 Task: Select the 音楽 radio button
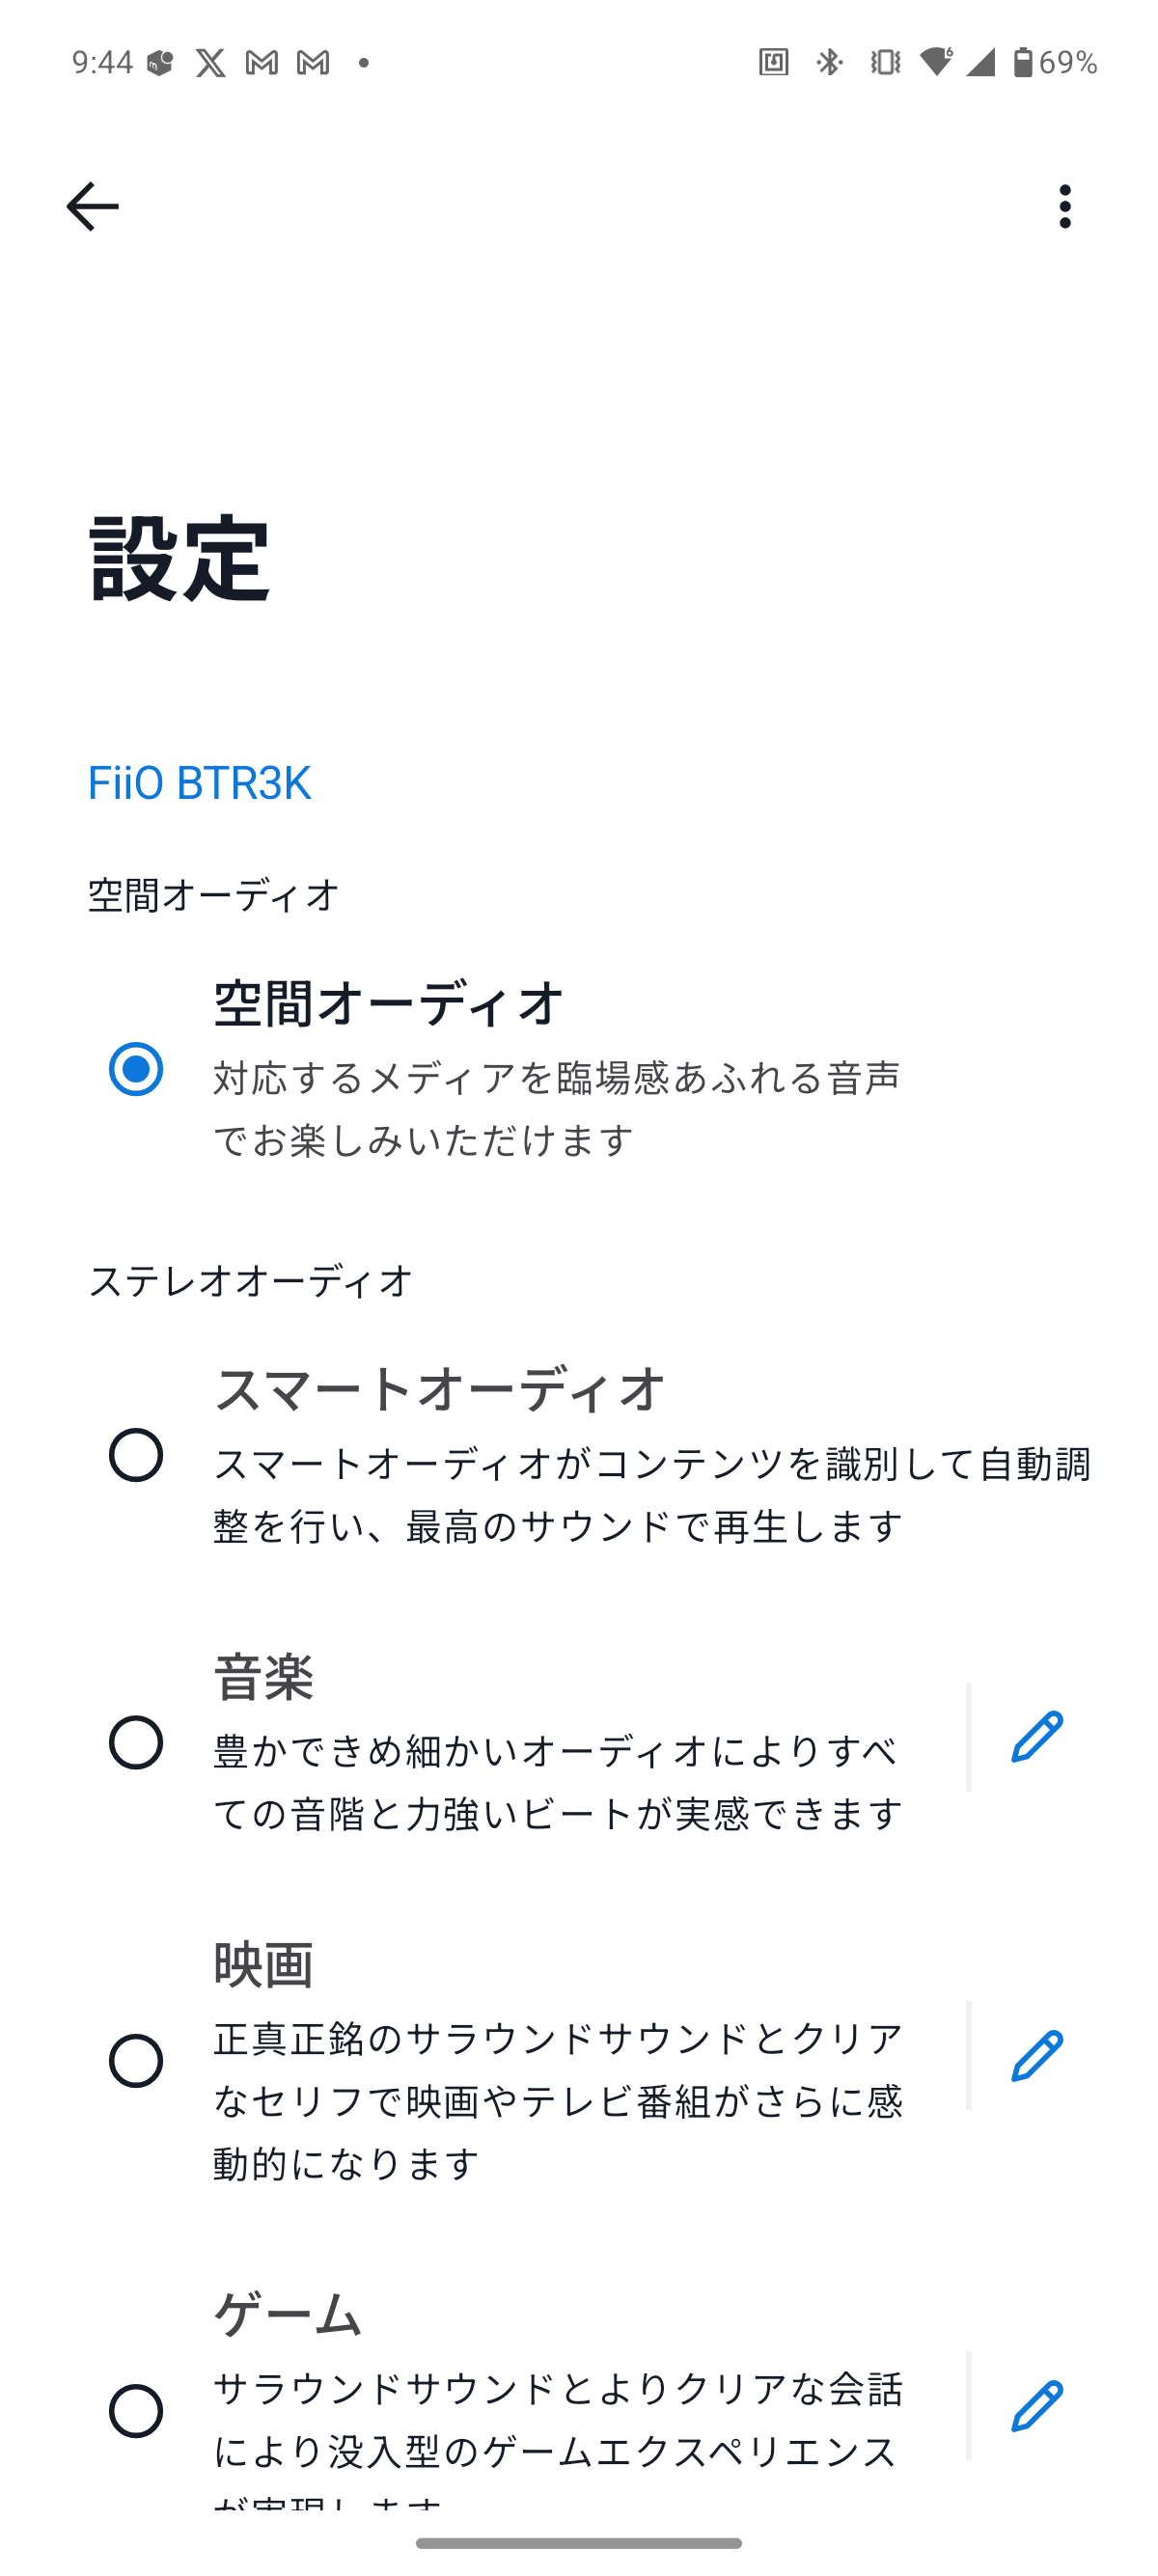click(136, 1742)
